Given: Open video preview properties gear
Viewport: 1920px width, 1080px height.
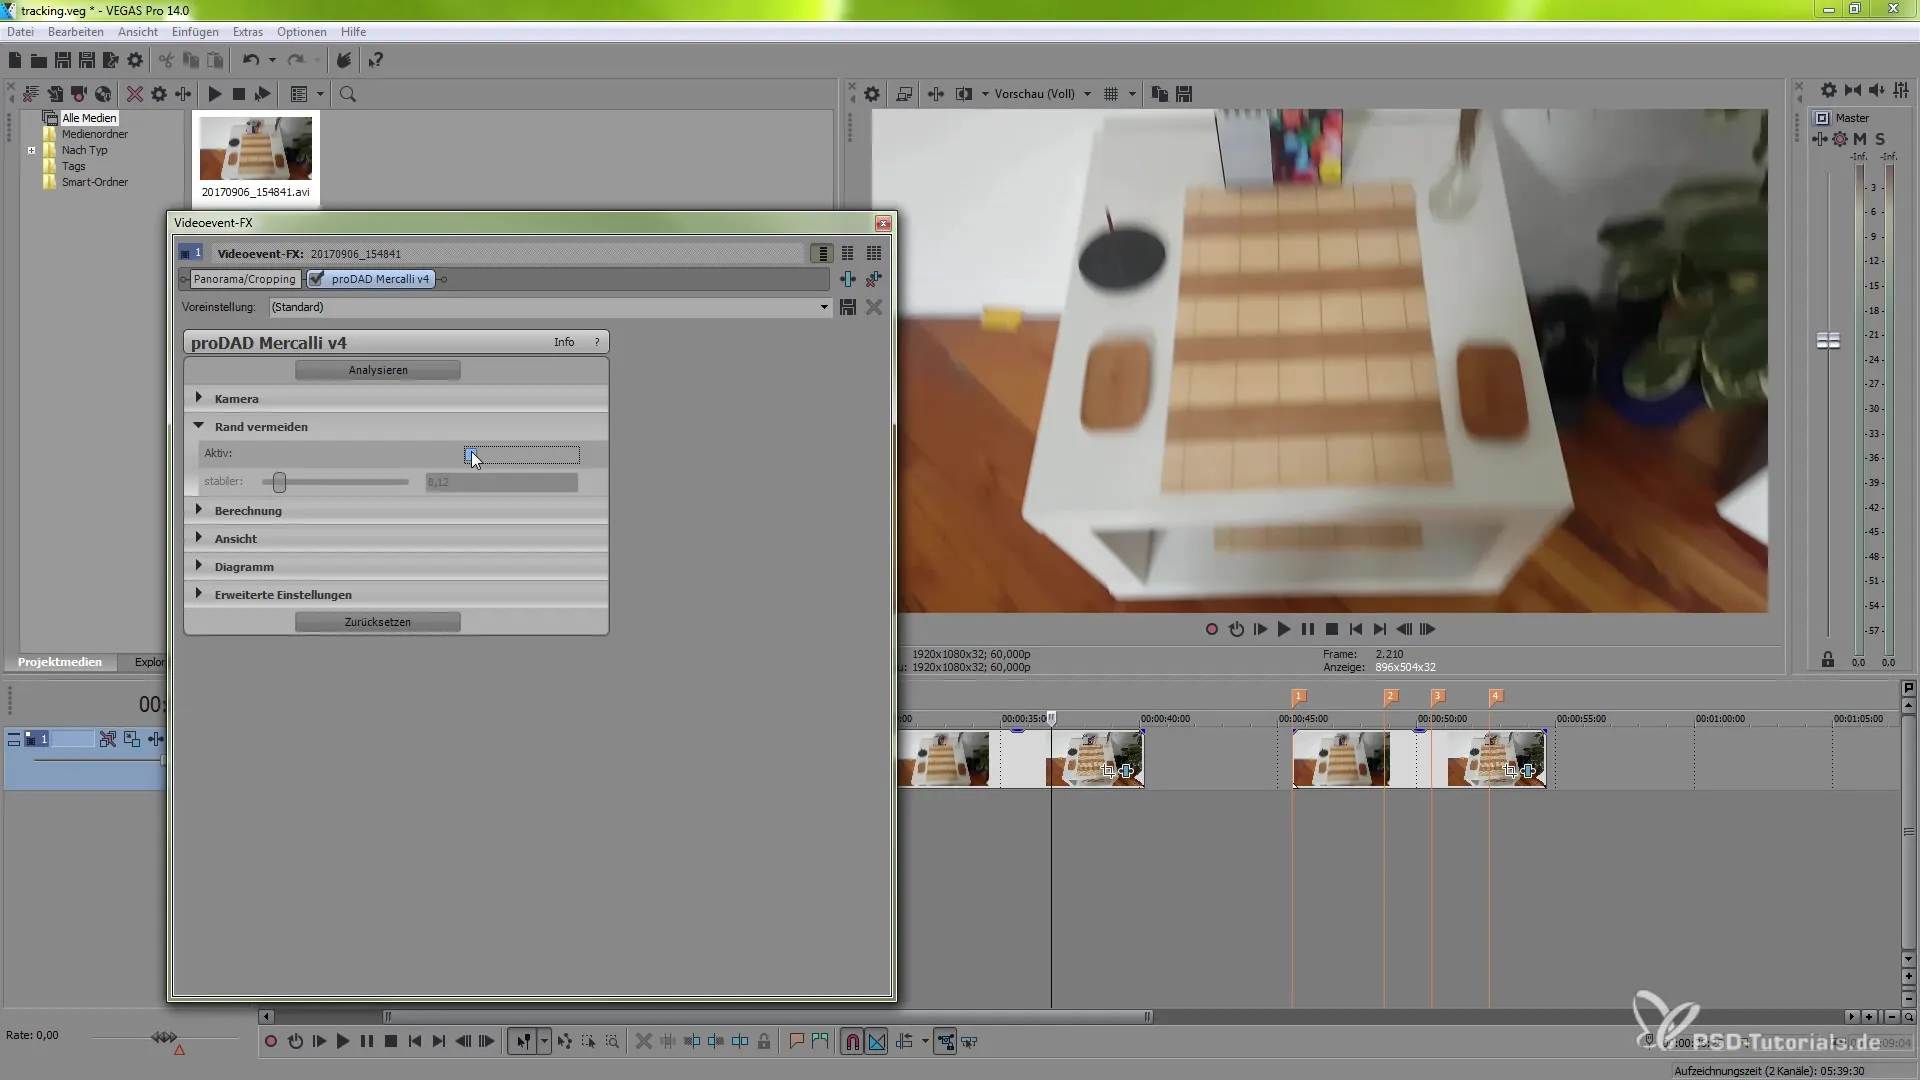Looking at the screenshot, I should [872, 94].
